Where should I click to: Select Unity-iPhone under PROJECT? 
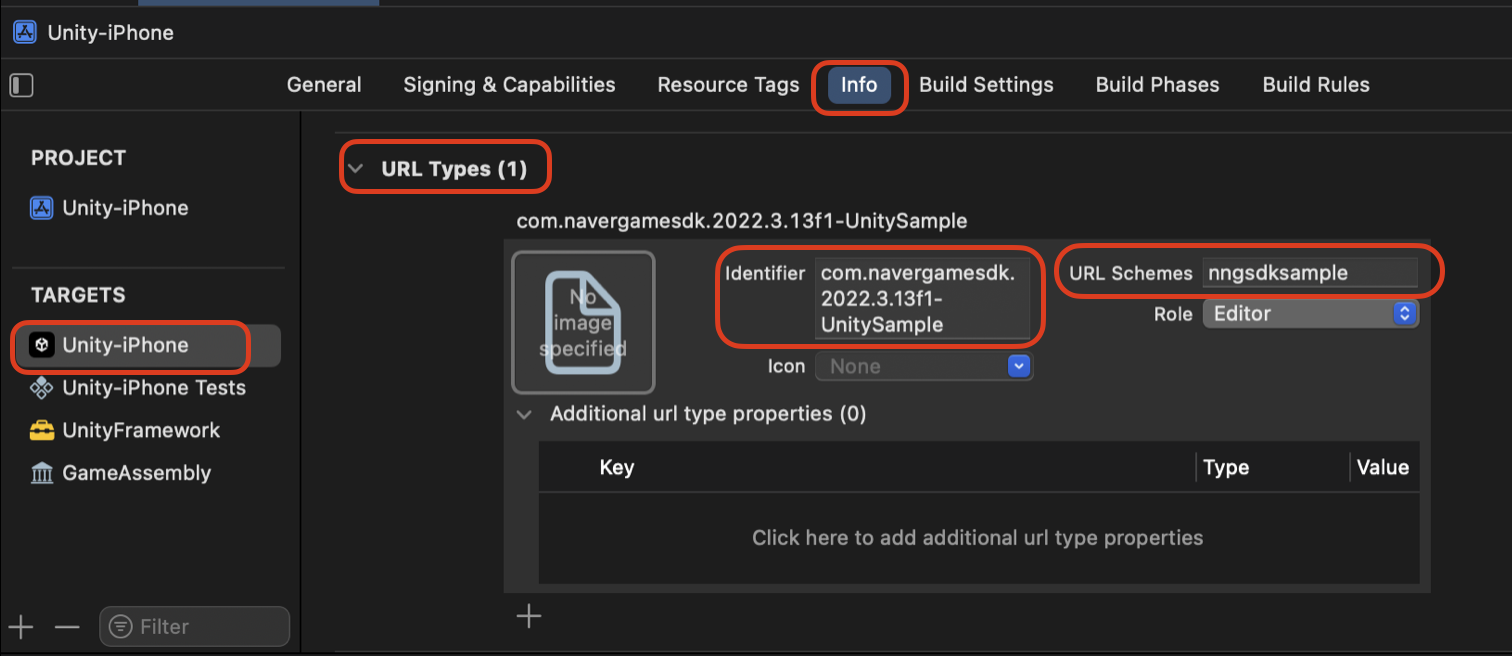click(x=125, y=208)
